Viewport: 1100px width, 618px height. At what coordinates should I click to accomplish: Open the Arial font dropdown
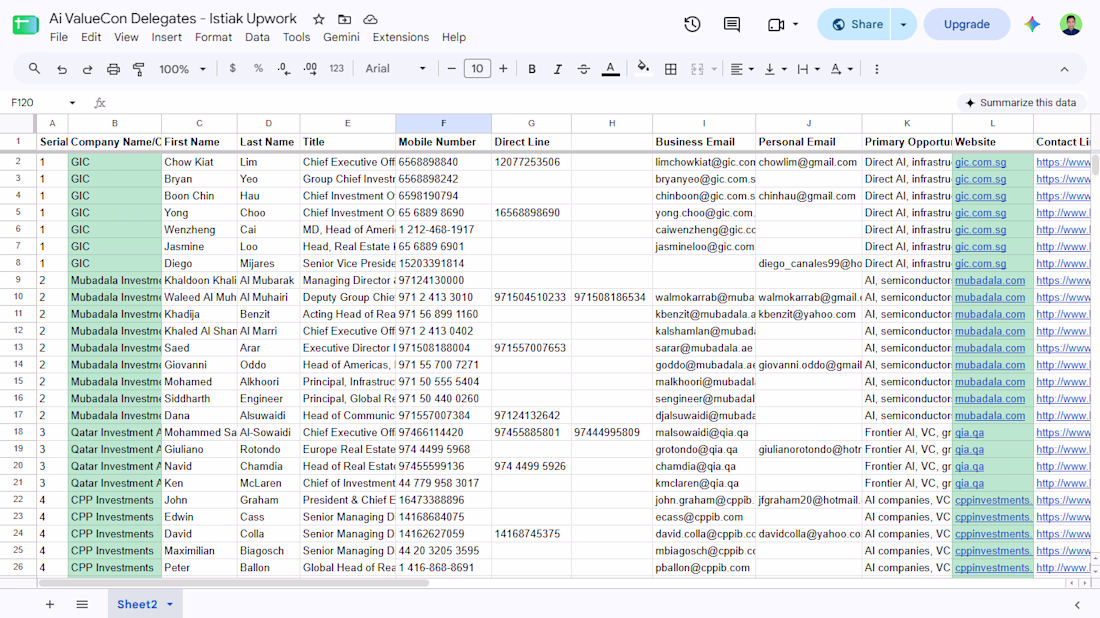point(395,69)
